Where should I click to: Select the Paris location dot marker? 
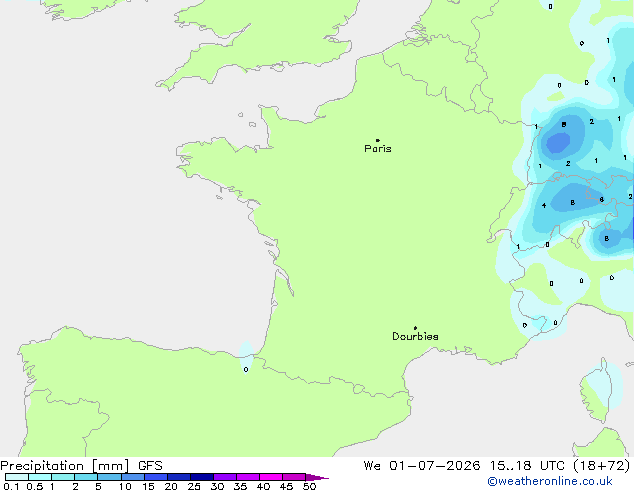[x=378, y=140]
